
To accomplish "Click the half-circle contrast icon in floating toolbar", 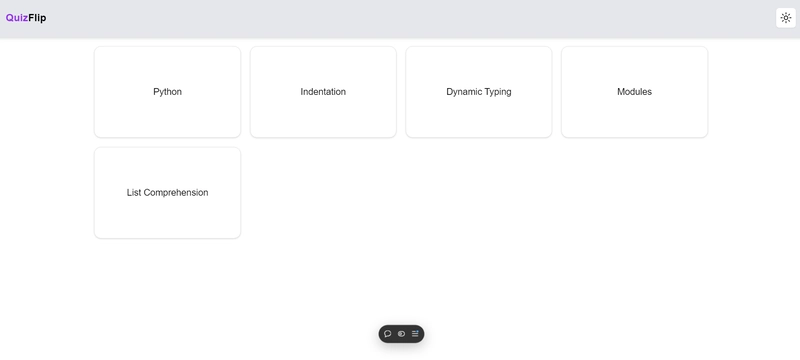I will tap(402, 334).
